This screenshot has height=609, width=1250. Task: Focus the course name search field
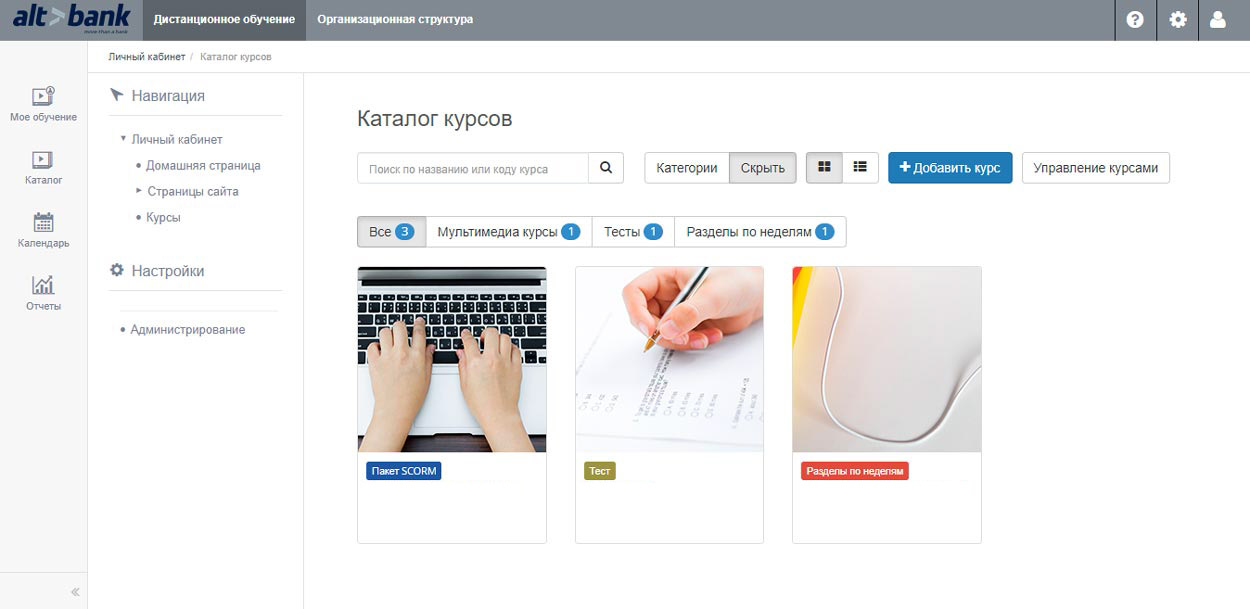click(x=473, y=168)
